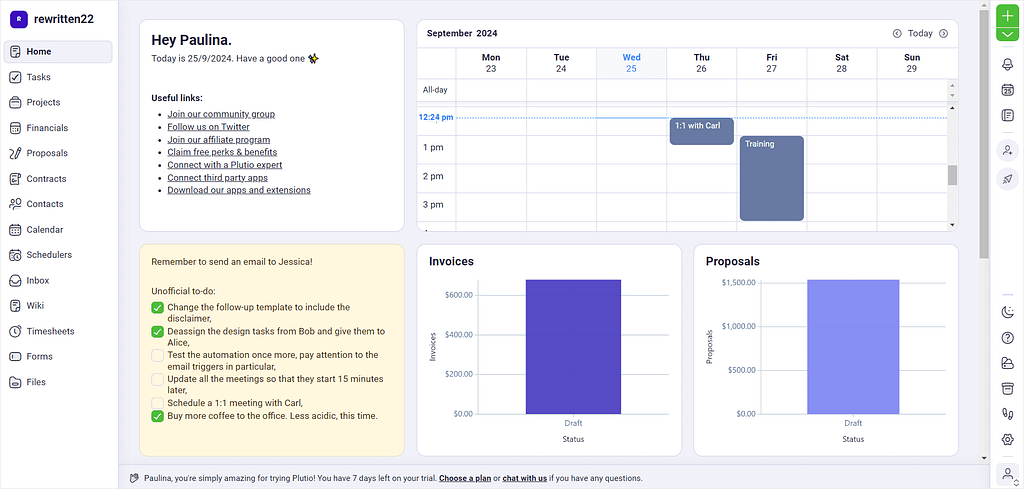Click the rewritten22 workspace logo

click(19, 19)
